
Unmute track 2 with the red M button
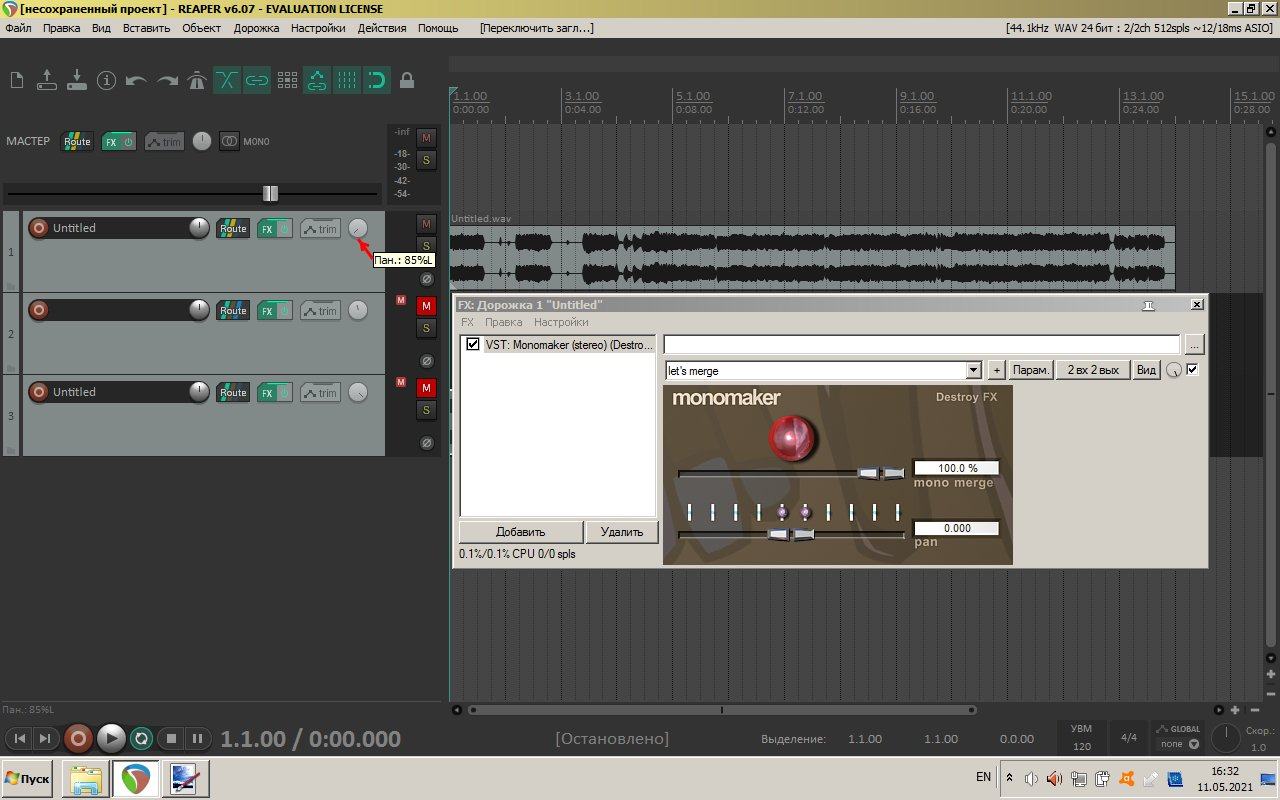(426, 306)
